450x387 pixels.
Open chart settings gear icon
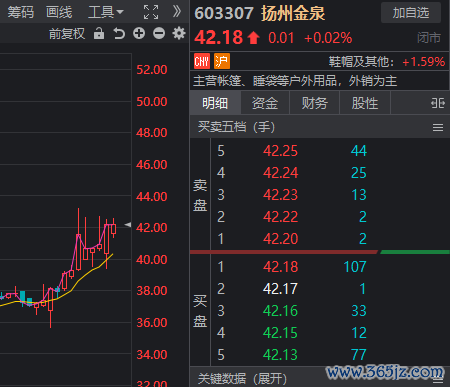(x=179, y=33)
